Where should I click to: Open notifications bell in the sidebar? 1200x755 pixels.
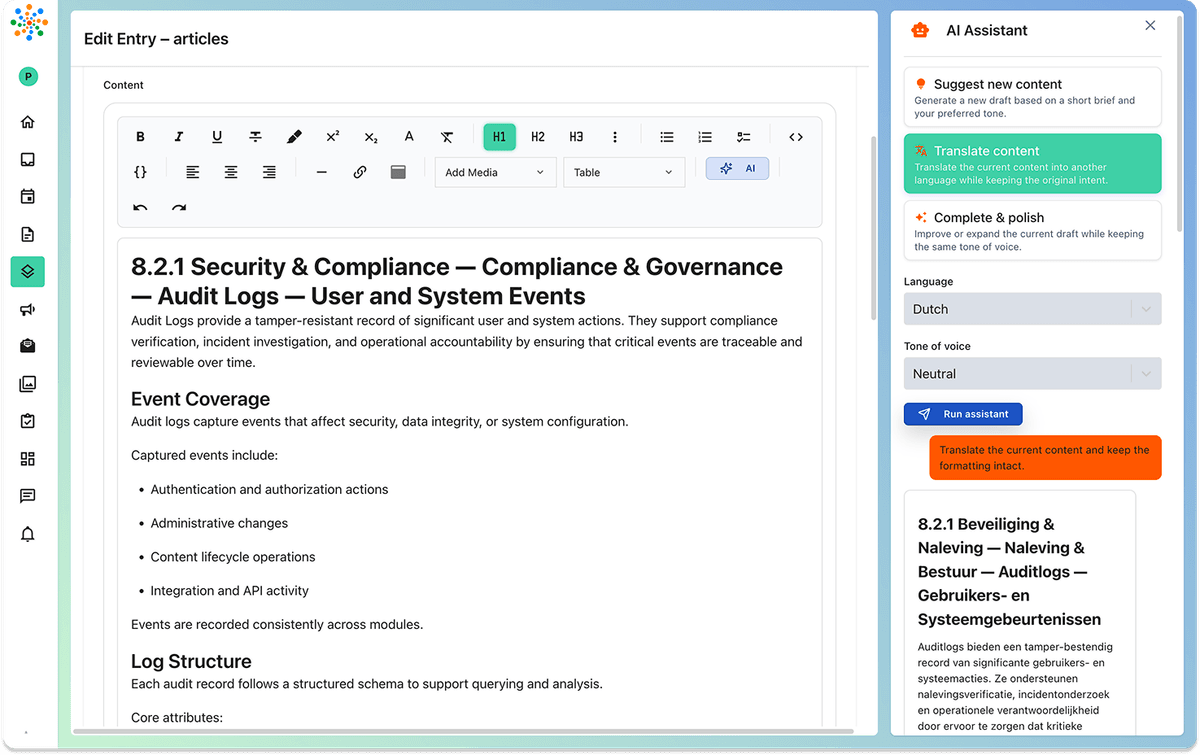coord(28,534)
